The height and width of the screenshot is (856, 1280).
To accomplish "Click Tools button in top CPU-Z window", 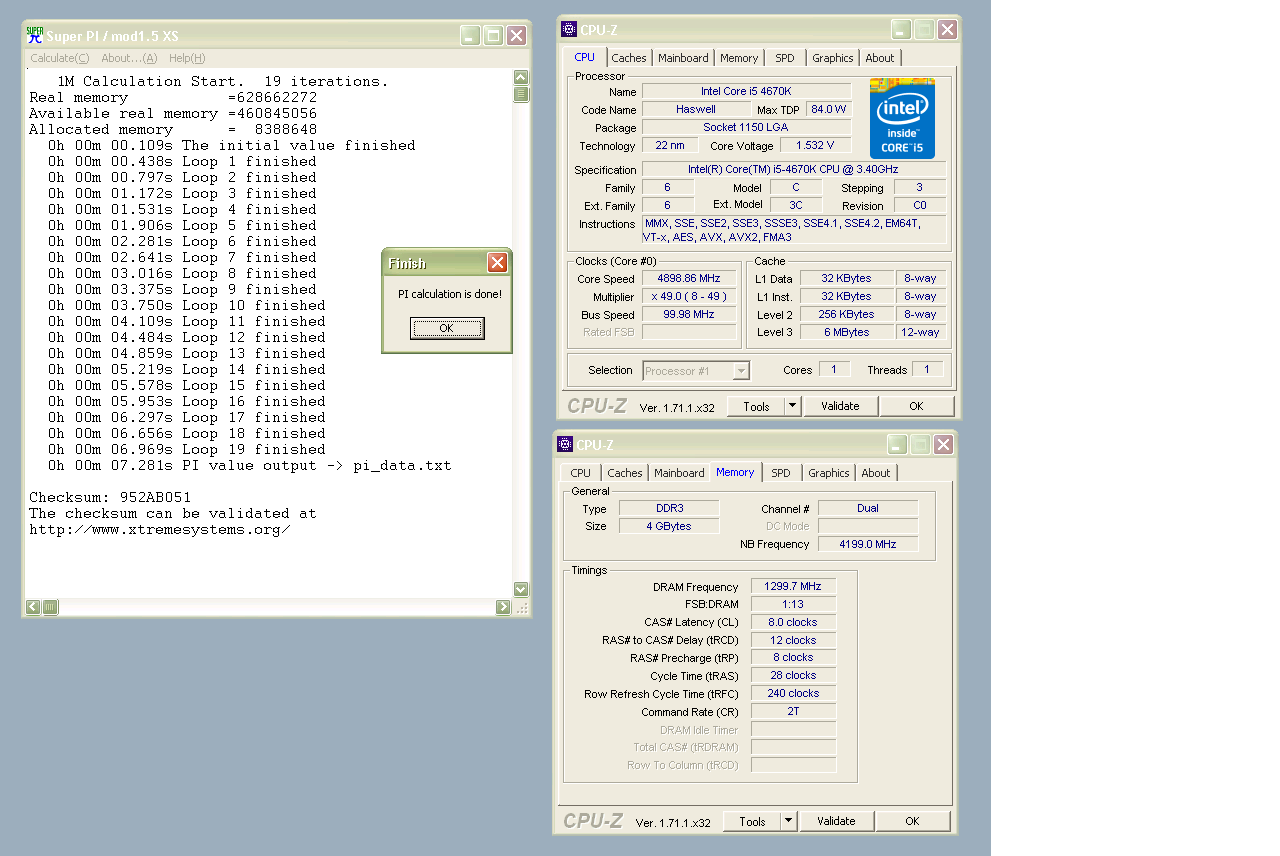I will pyautogui.click(x=756, y=406).
